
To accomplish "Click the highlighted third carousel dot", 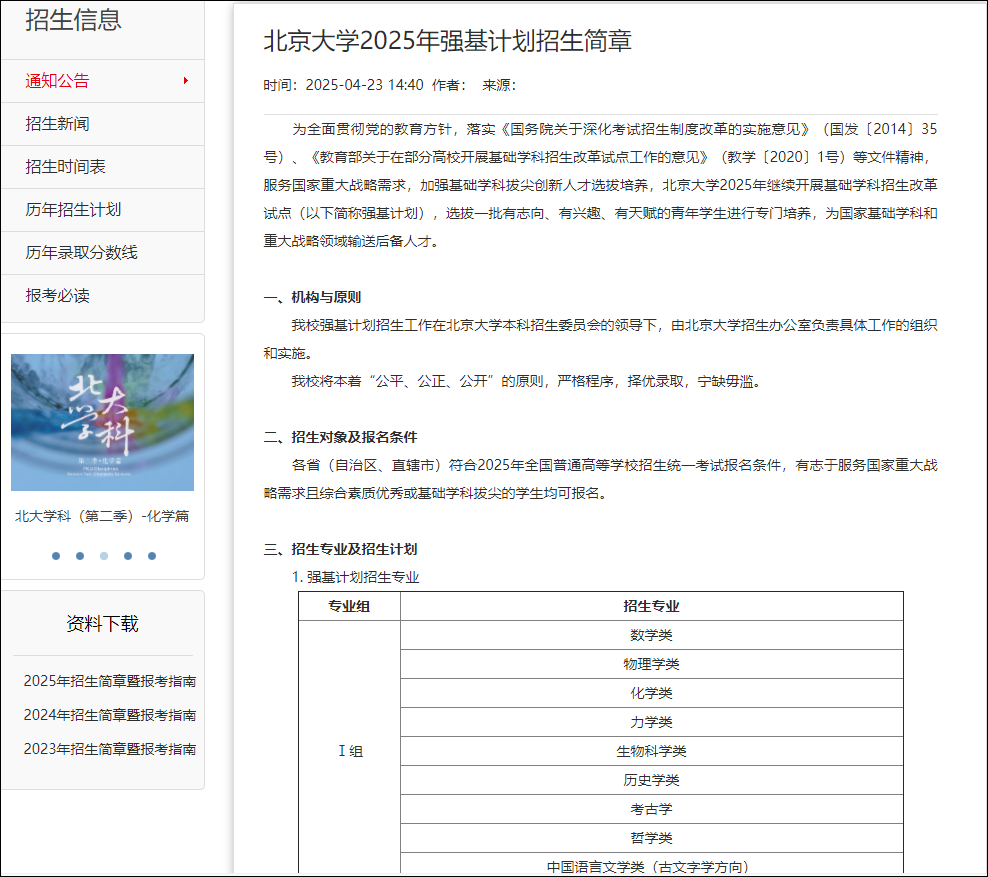I will pos(104,556).
